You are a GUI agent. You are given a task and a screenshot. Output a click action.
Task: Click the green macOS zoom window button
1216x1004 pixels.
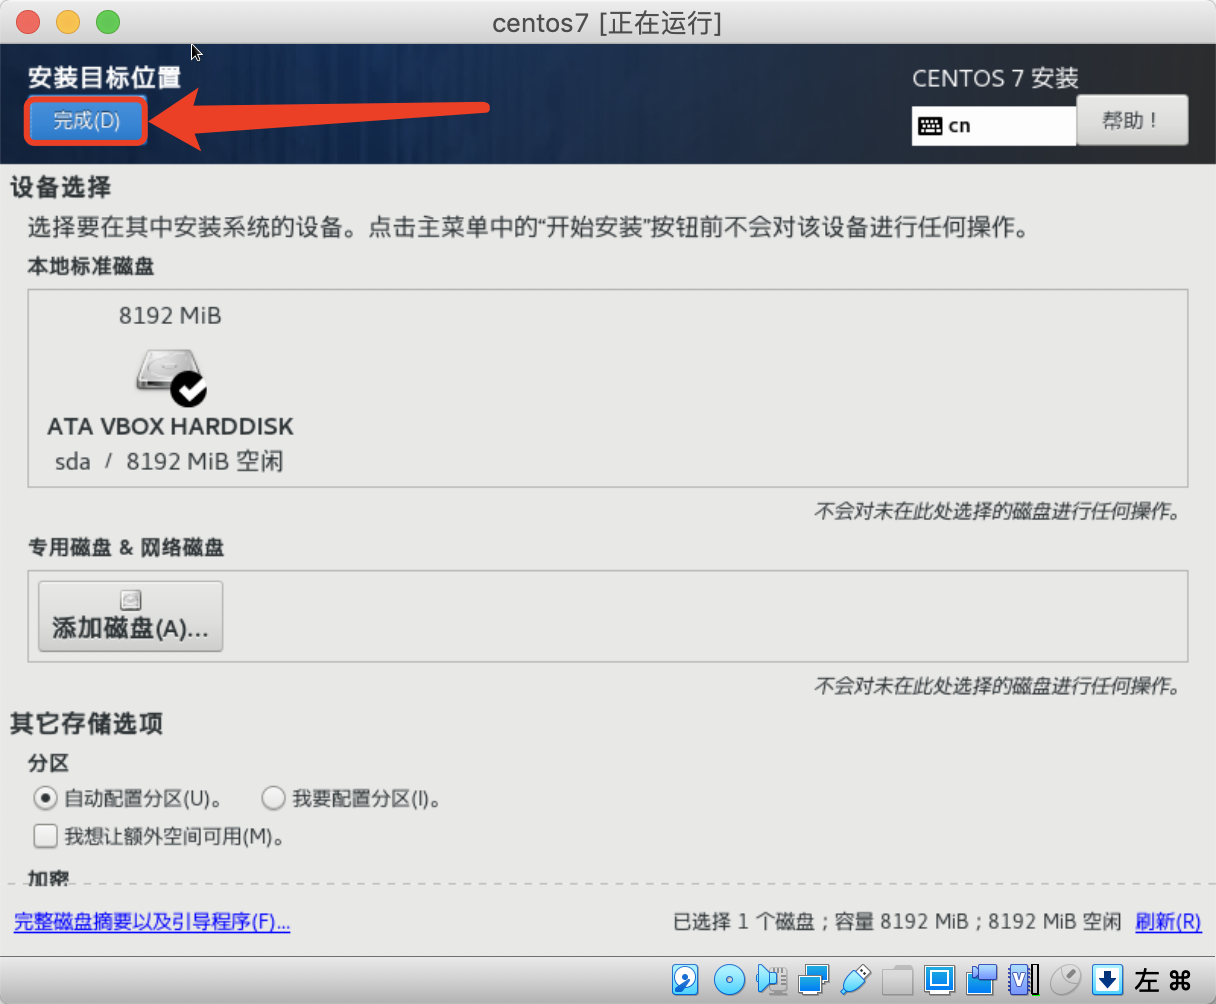(x=107, y=21)
